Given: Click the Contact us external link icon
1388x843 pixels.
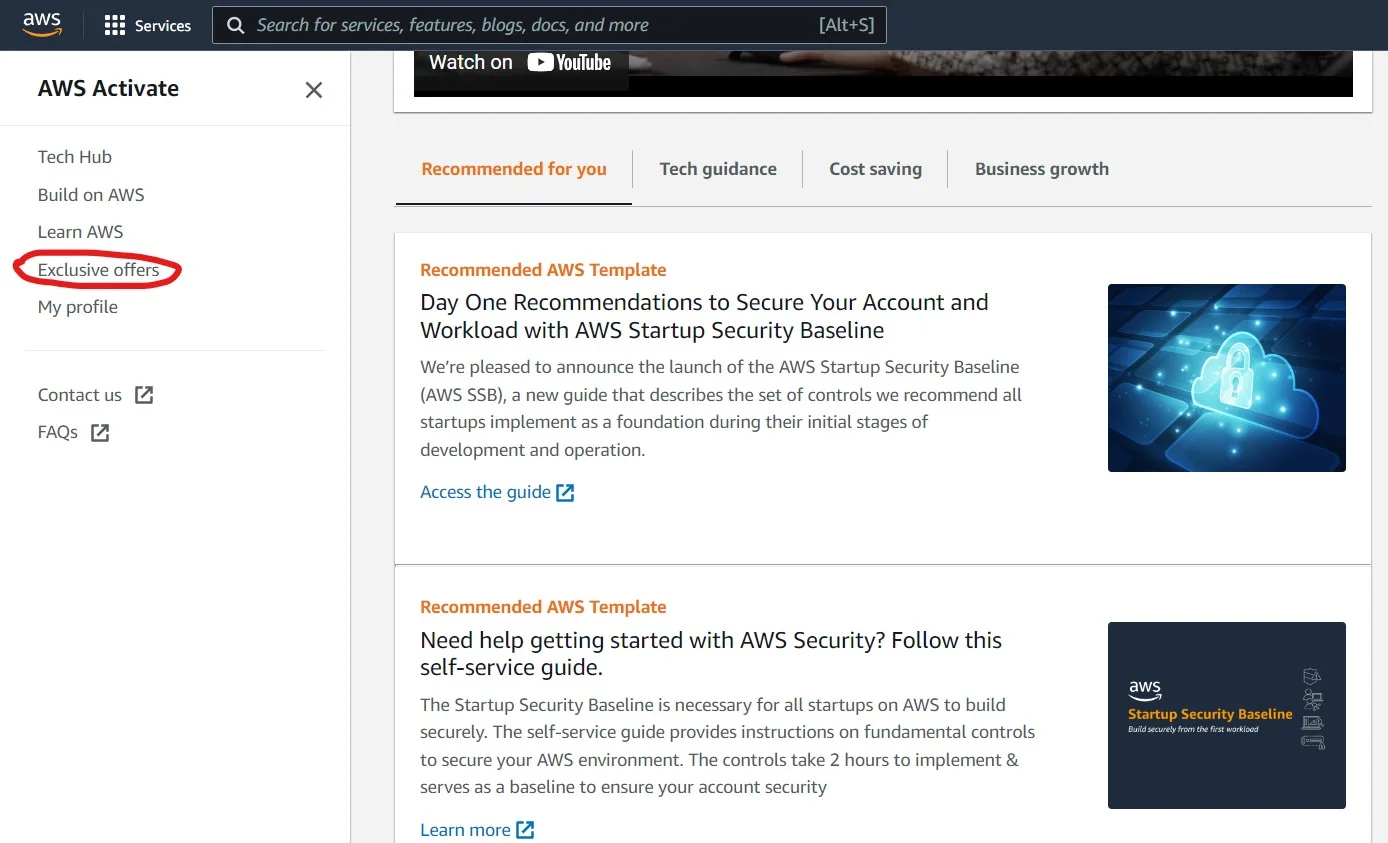Looking at the screenshot, I should click(x=144, y=395).
